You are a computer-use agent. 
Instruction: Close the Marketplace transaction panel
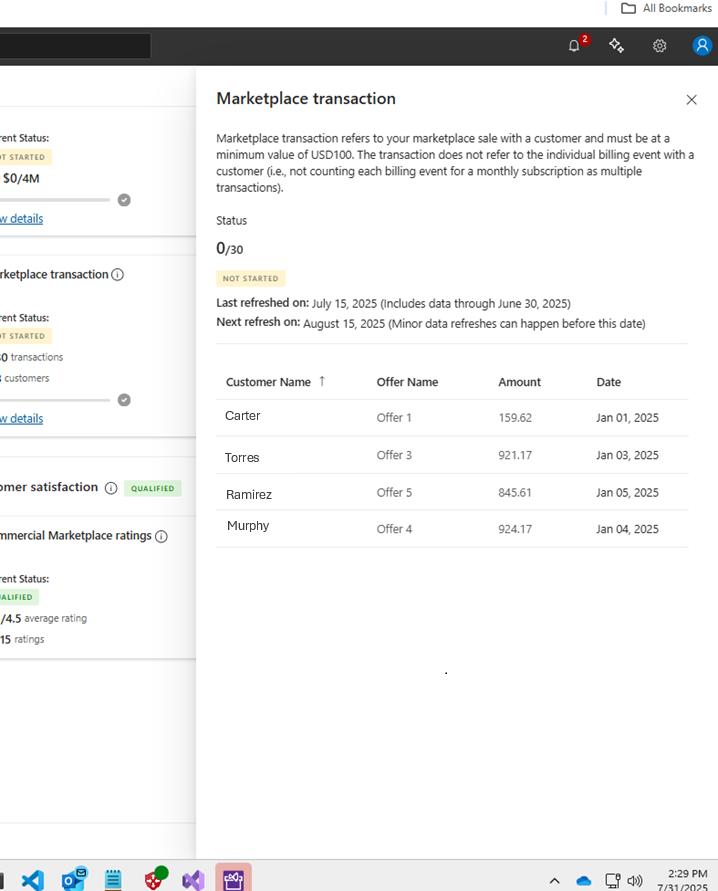point(691,100)
